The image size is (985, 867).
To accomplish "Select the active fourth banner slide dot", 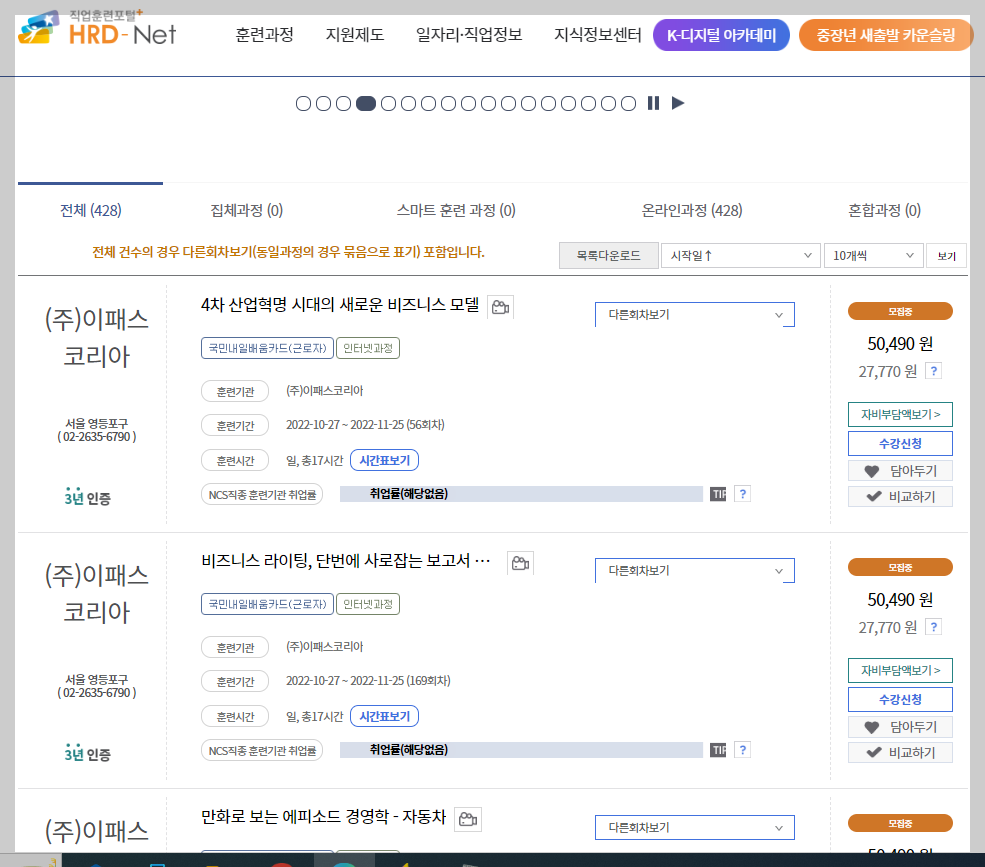I will point(366,104).
